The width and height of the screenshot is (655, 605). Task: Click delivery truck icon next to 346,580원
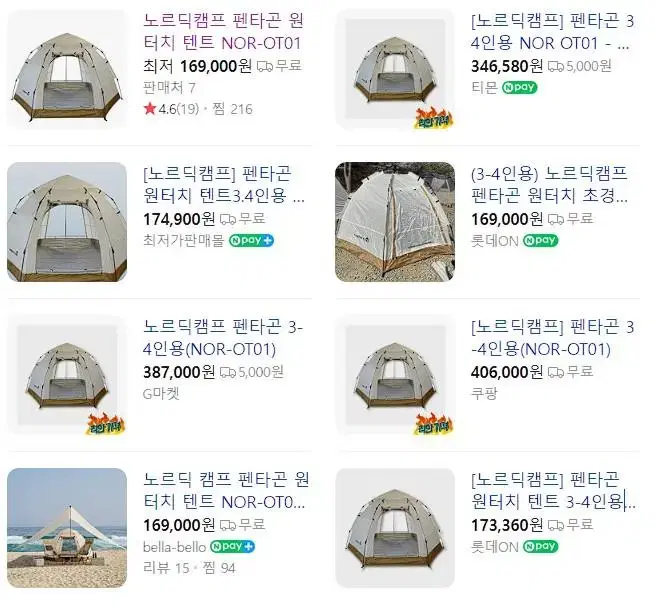click(x=556, y=66)
